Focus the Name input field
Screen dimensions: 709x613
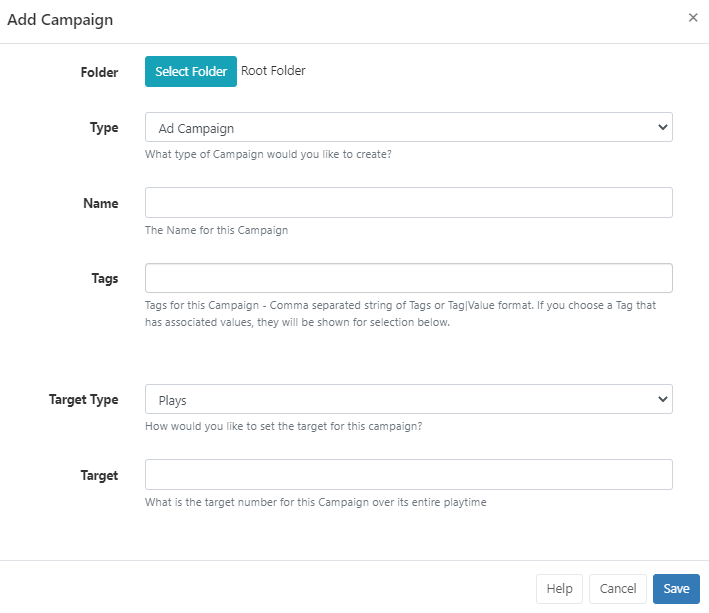pos(408,203)
